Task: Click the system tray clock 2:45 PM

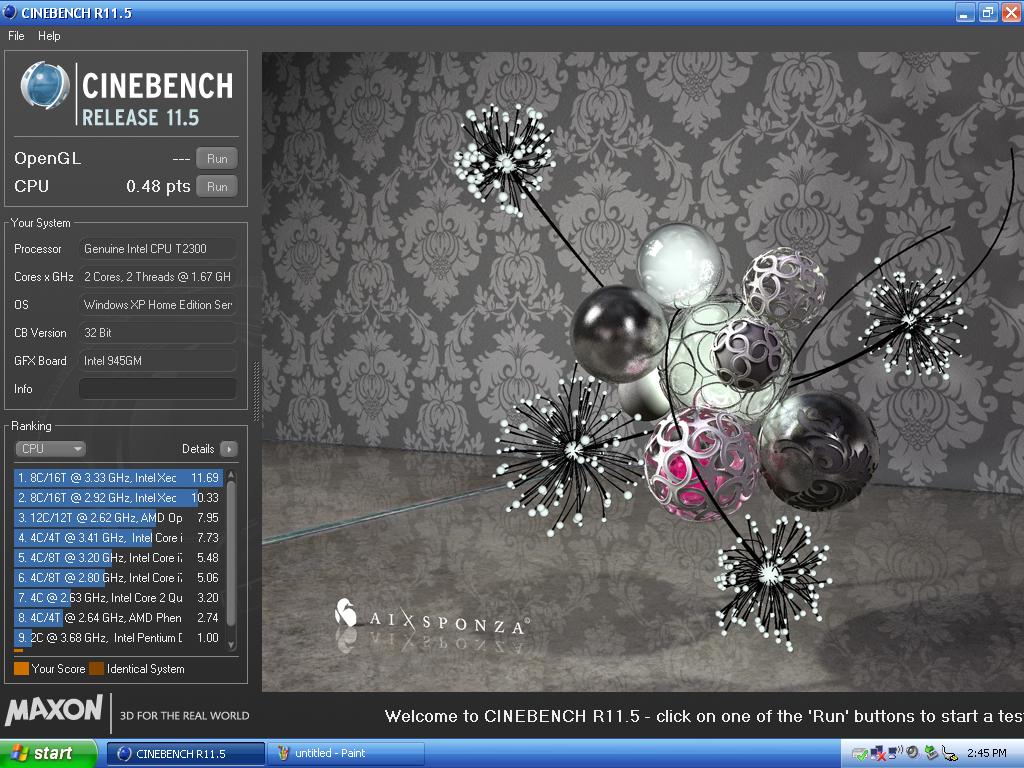Action: click(986, 754)
